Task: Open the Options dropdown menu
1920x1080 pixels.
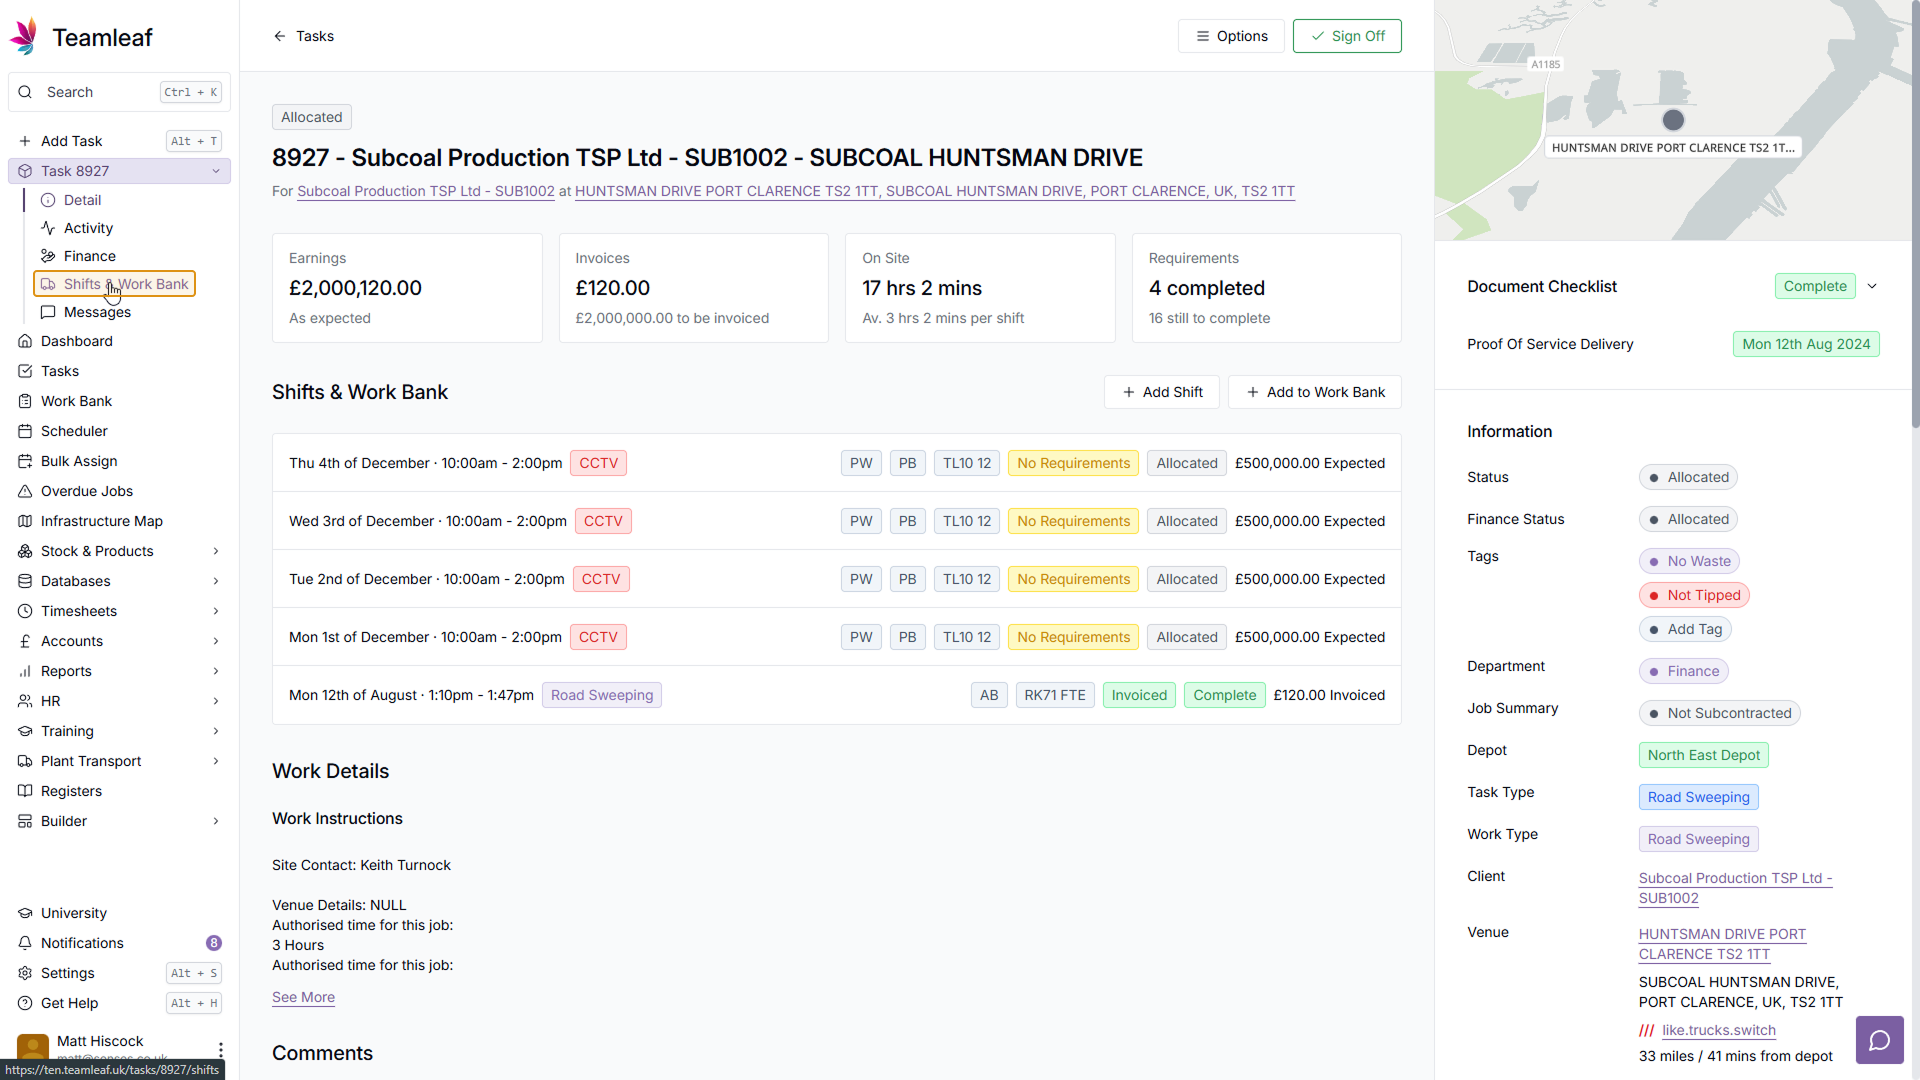Action: coord(1231,36)
